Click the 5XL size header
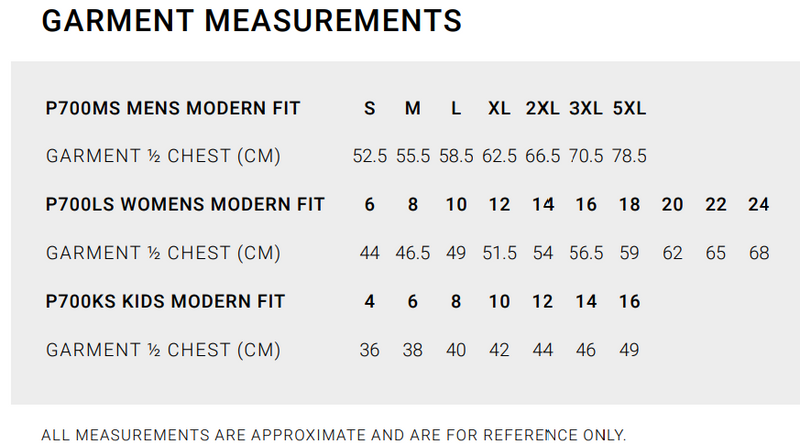 tap(629, 108)
